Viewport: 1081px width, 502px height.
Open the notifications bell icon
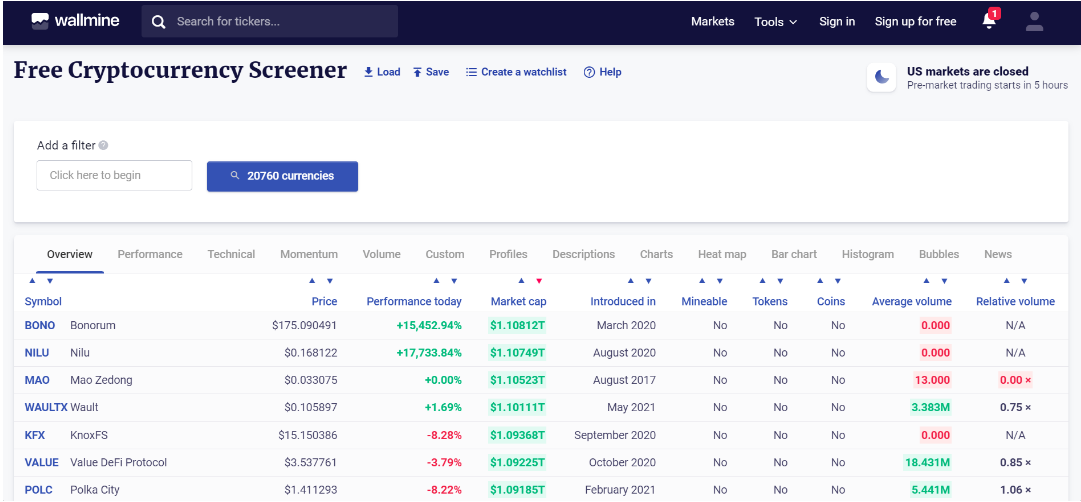coord(989,21)
